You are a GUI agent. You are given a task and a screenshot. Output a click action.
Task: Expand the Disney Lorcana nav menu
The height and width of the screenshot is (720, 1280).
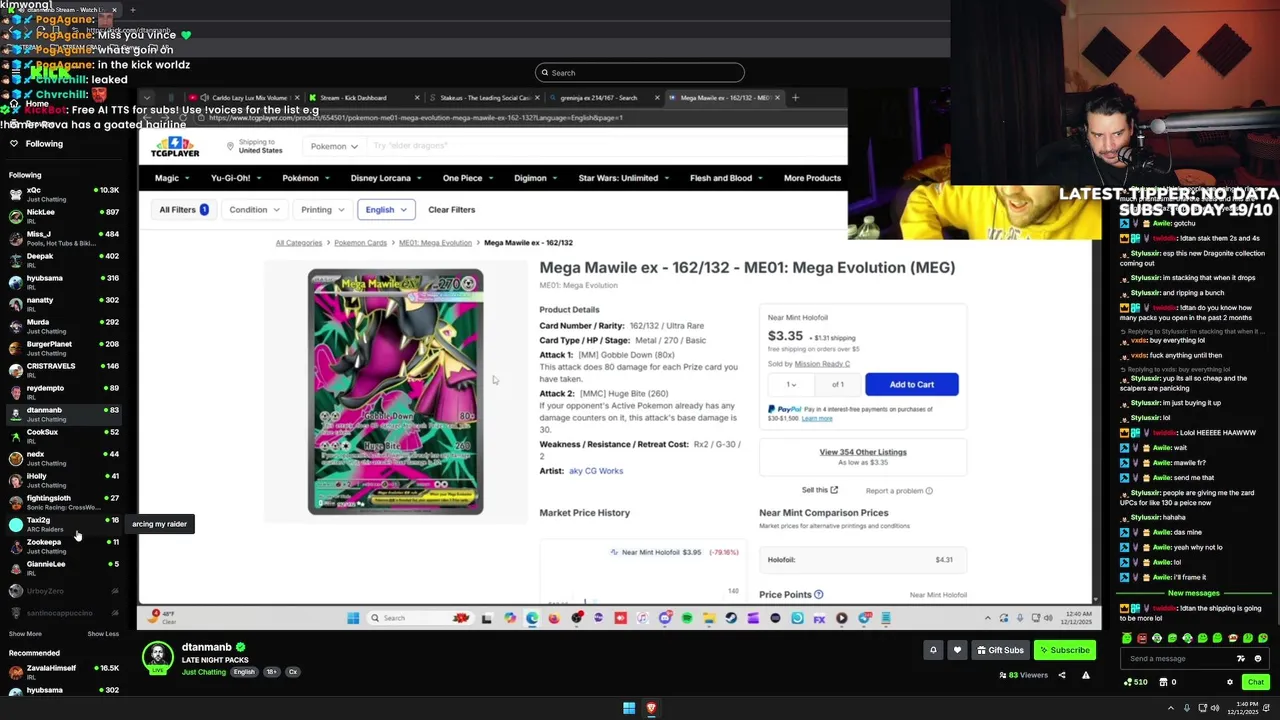386,178
